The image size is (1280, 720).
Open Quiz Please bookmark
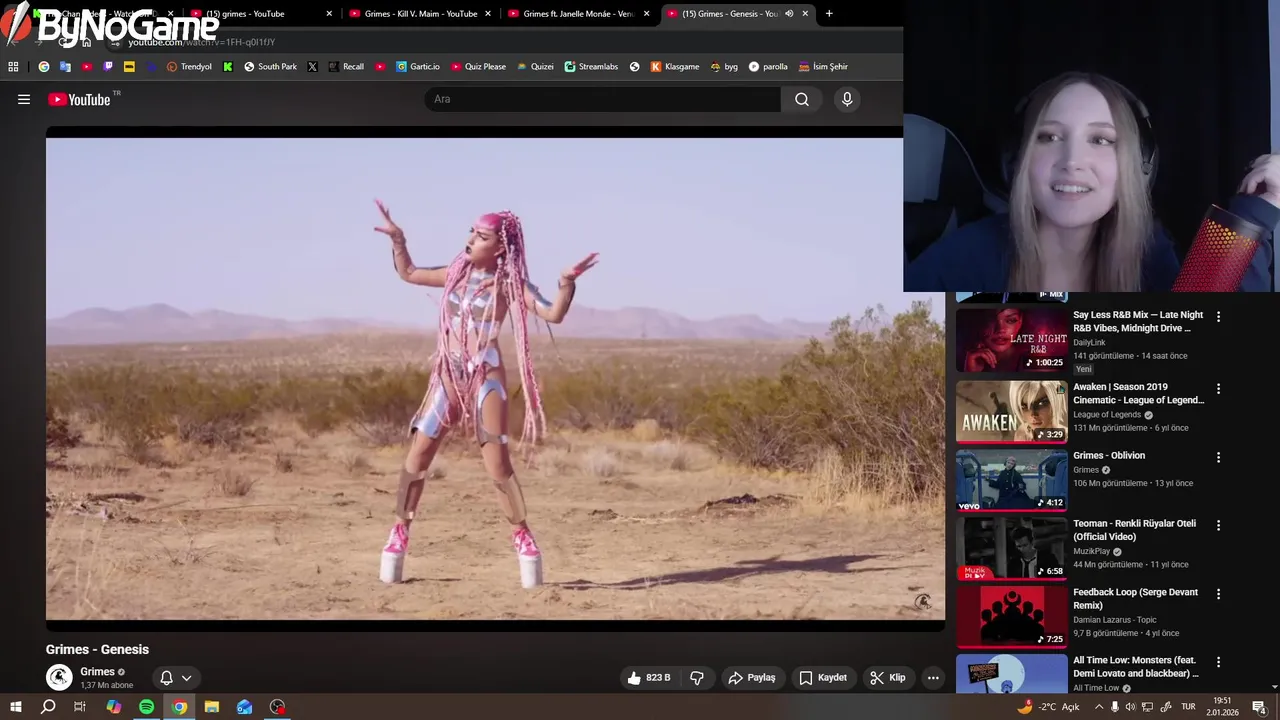(x=478, y=67)
